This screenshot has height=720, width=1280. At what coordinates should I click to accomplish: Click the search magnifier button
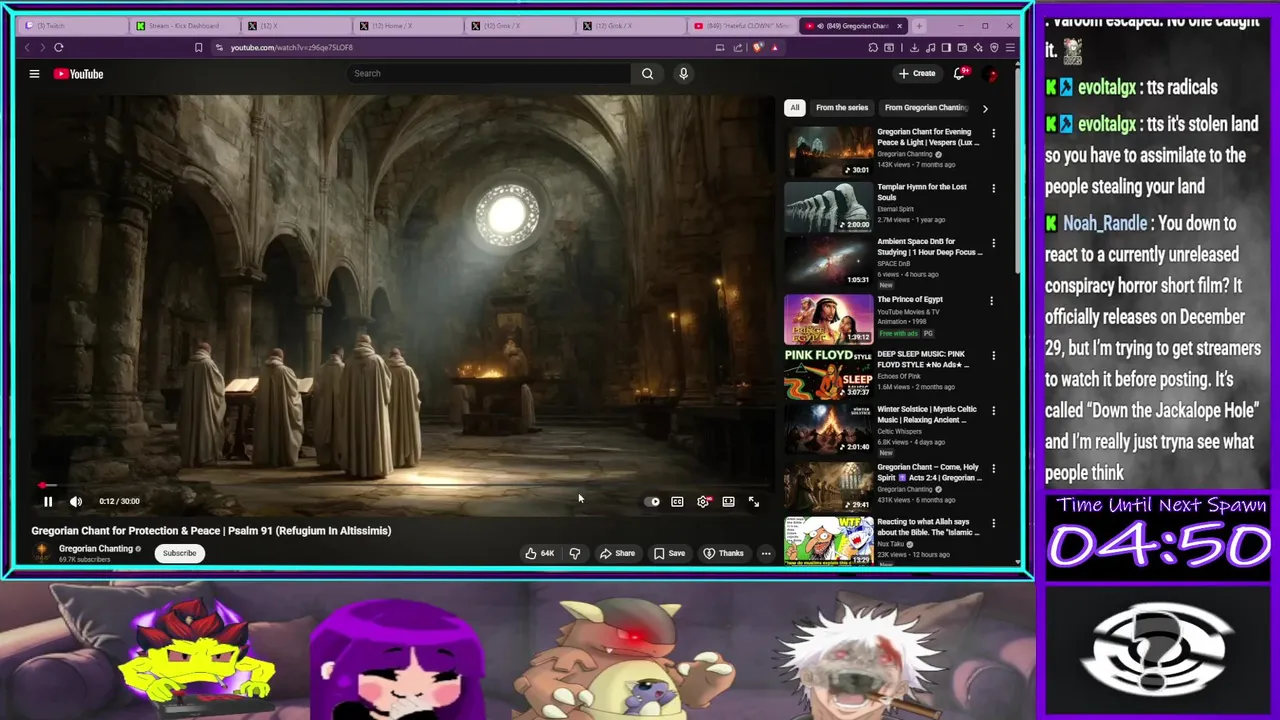coord(647,73)
